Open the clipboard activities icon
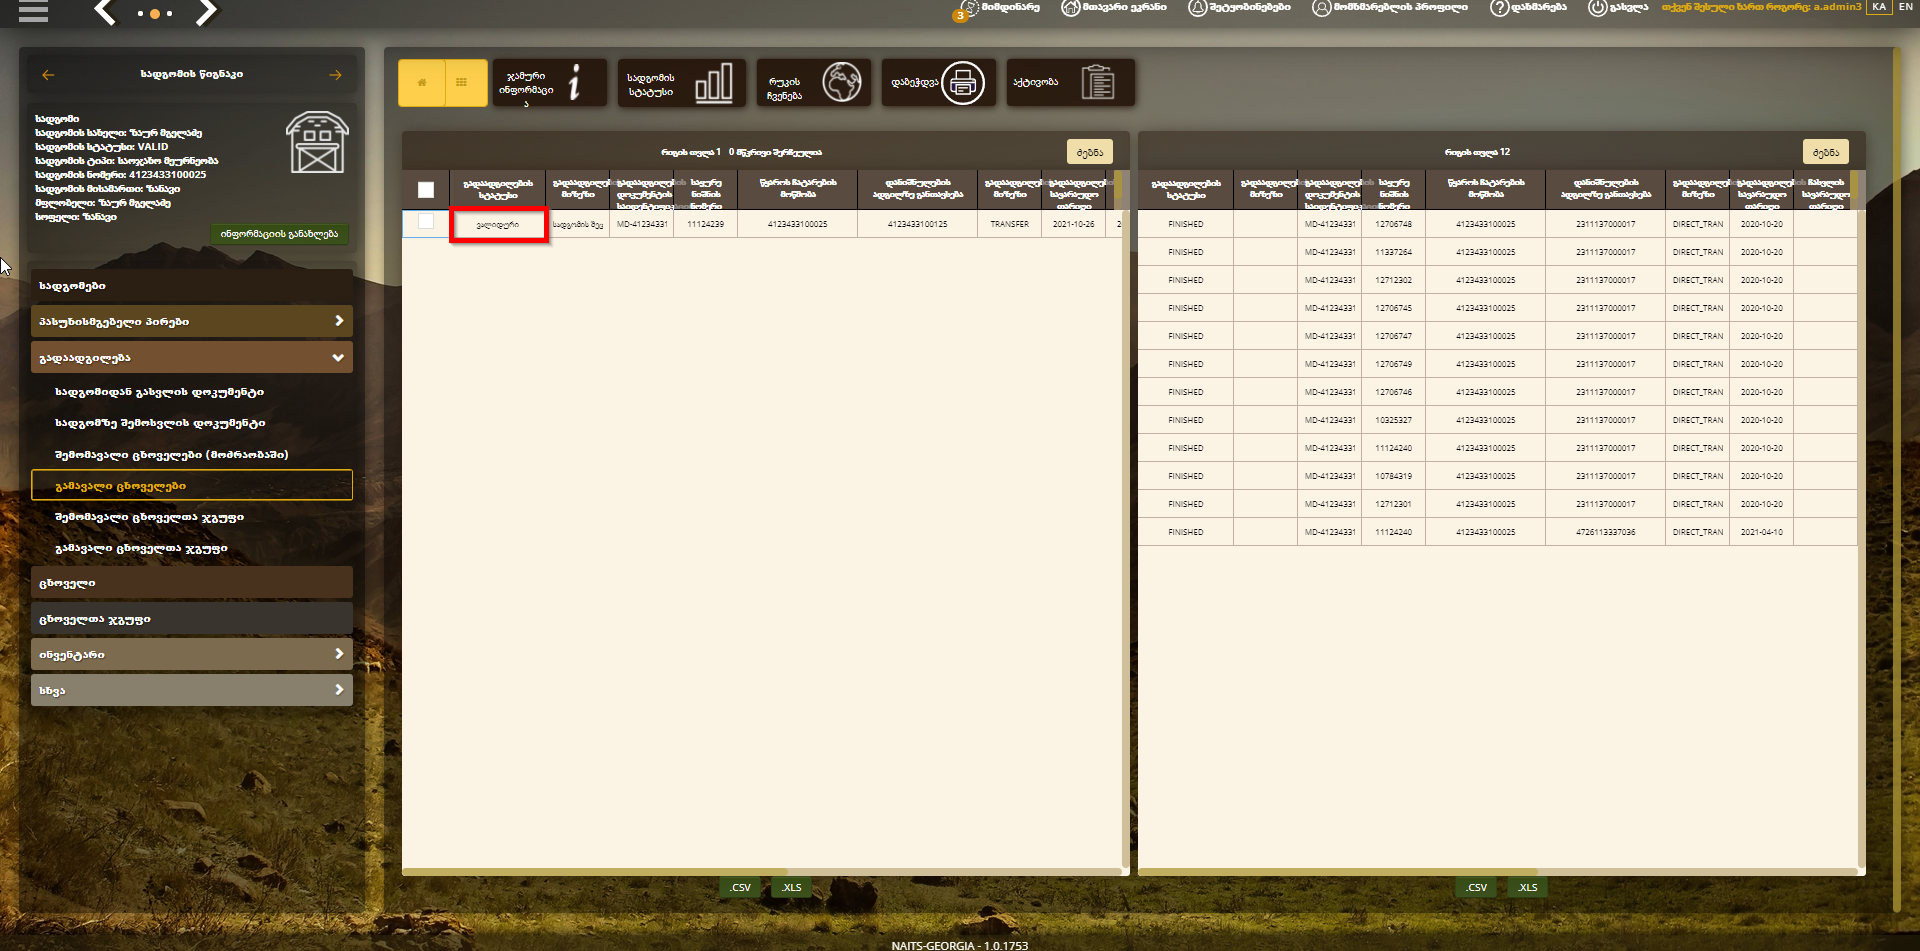This screenshot has width=1920, height=951. tap(1097, 82)
